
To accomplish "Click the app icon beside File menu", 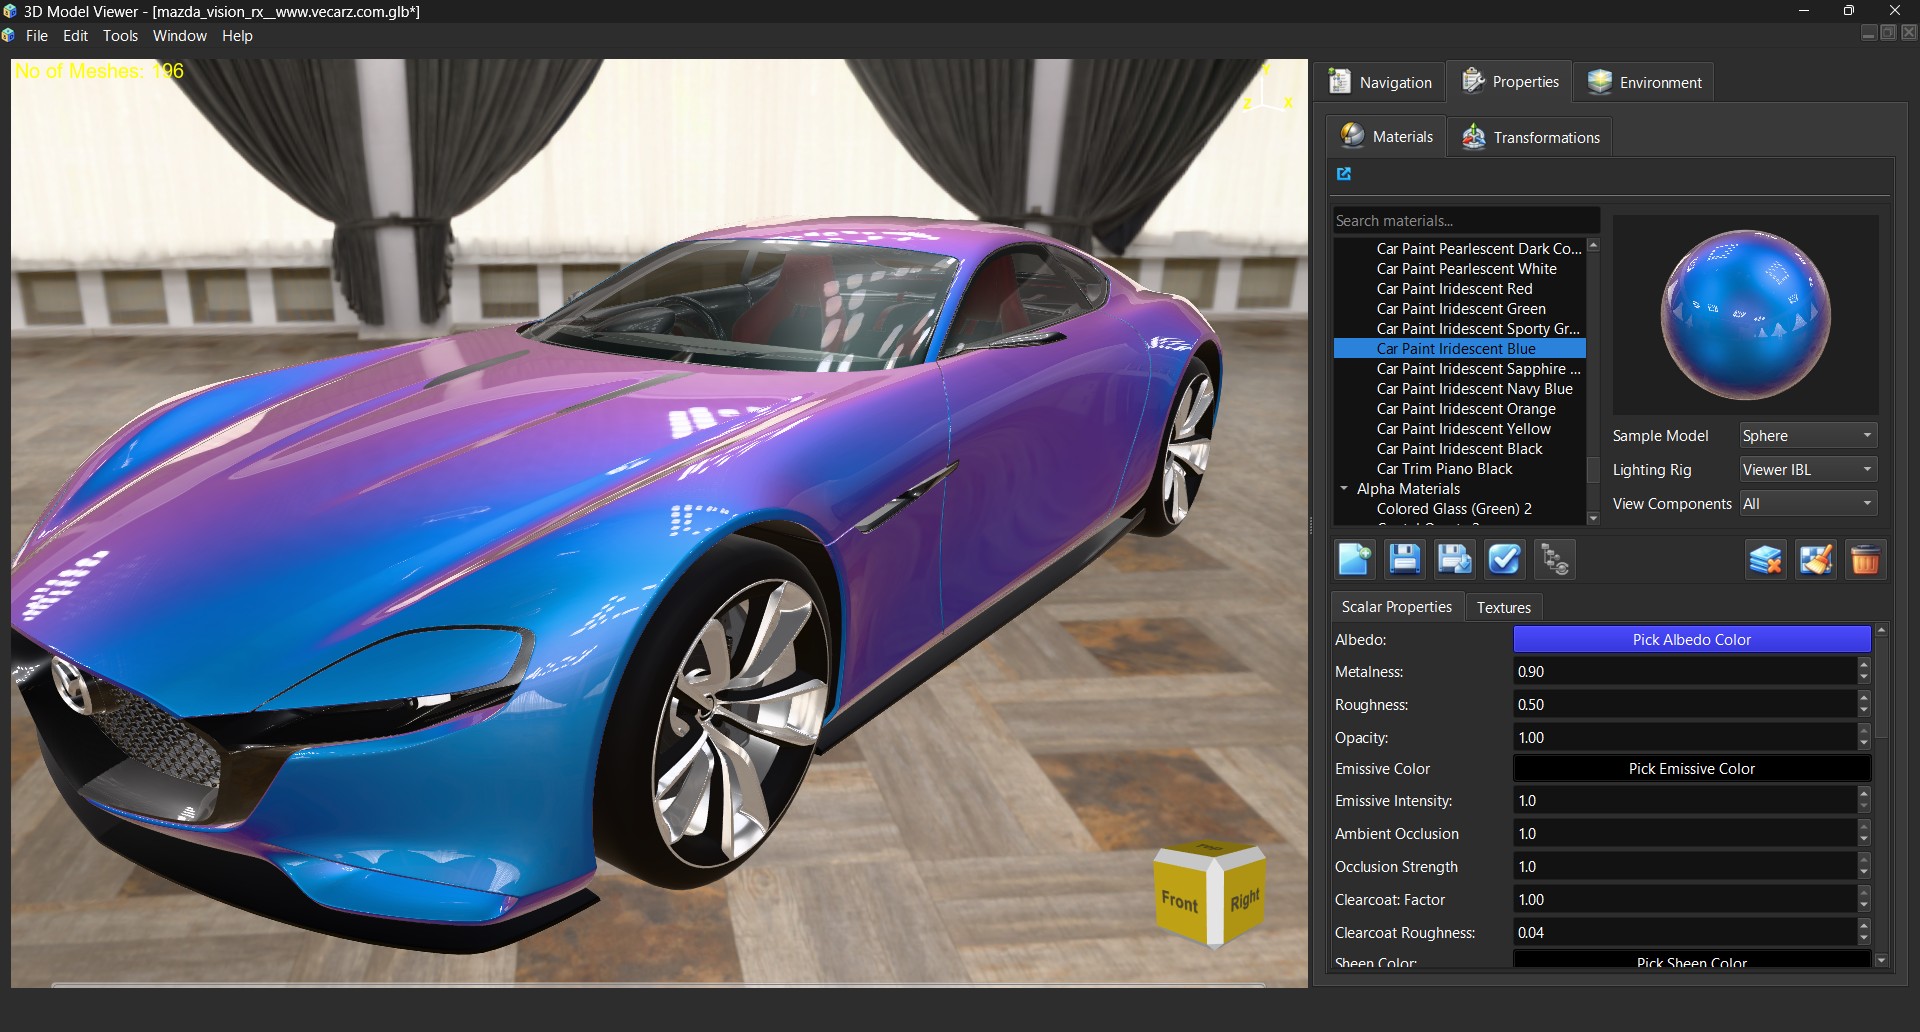I will [x=9, y=36].
